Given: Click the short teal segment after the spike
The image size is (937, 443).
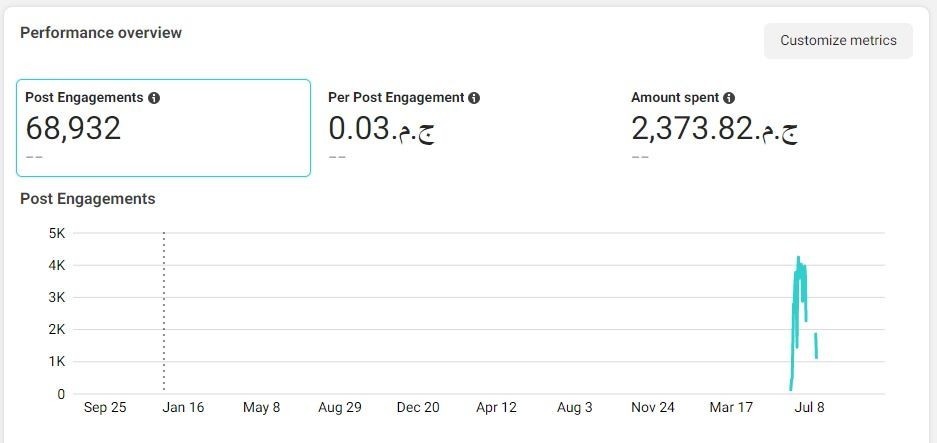Looking at the screenshot, I should pyautogui.click(x=816, y=346).
